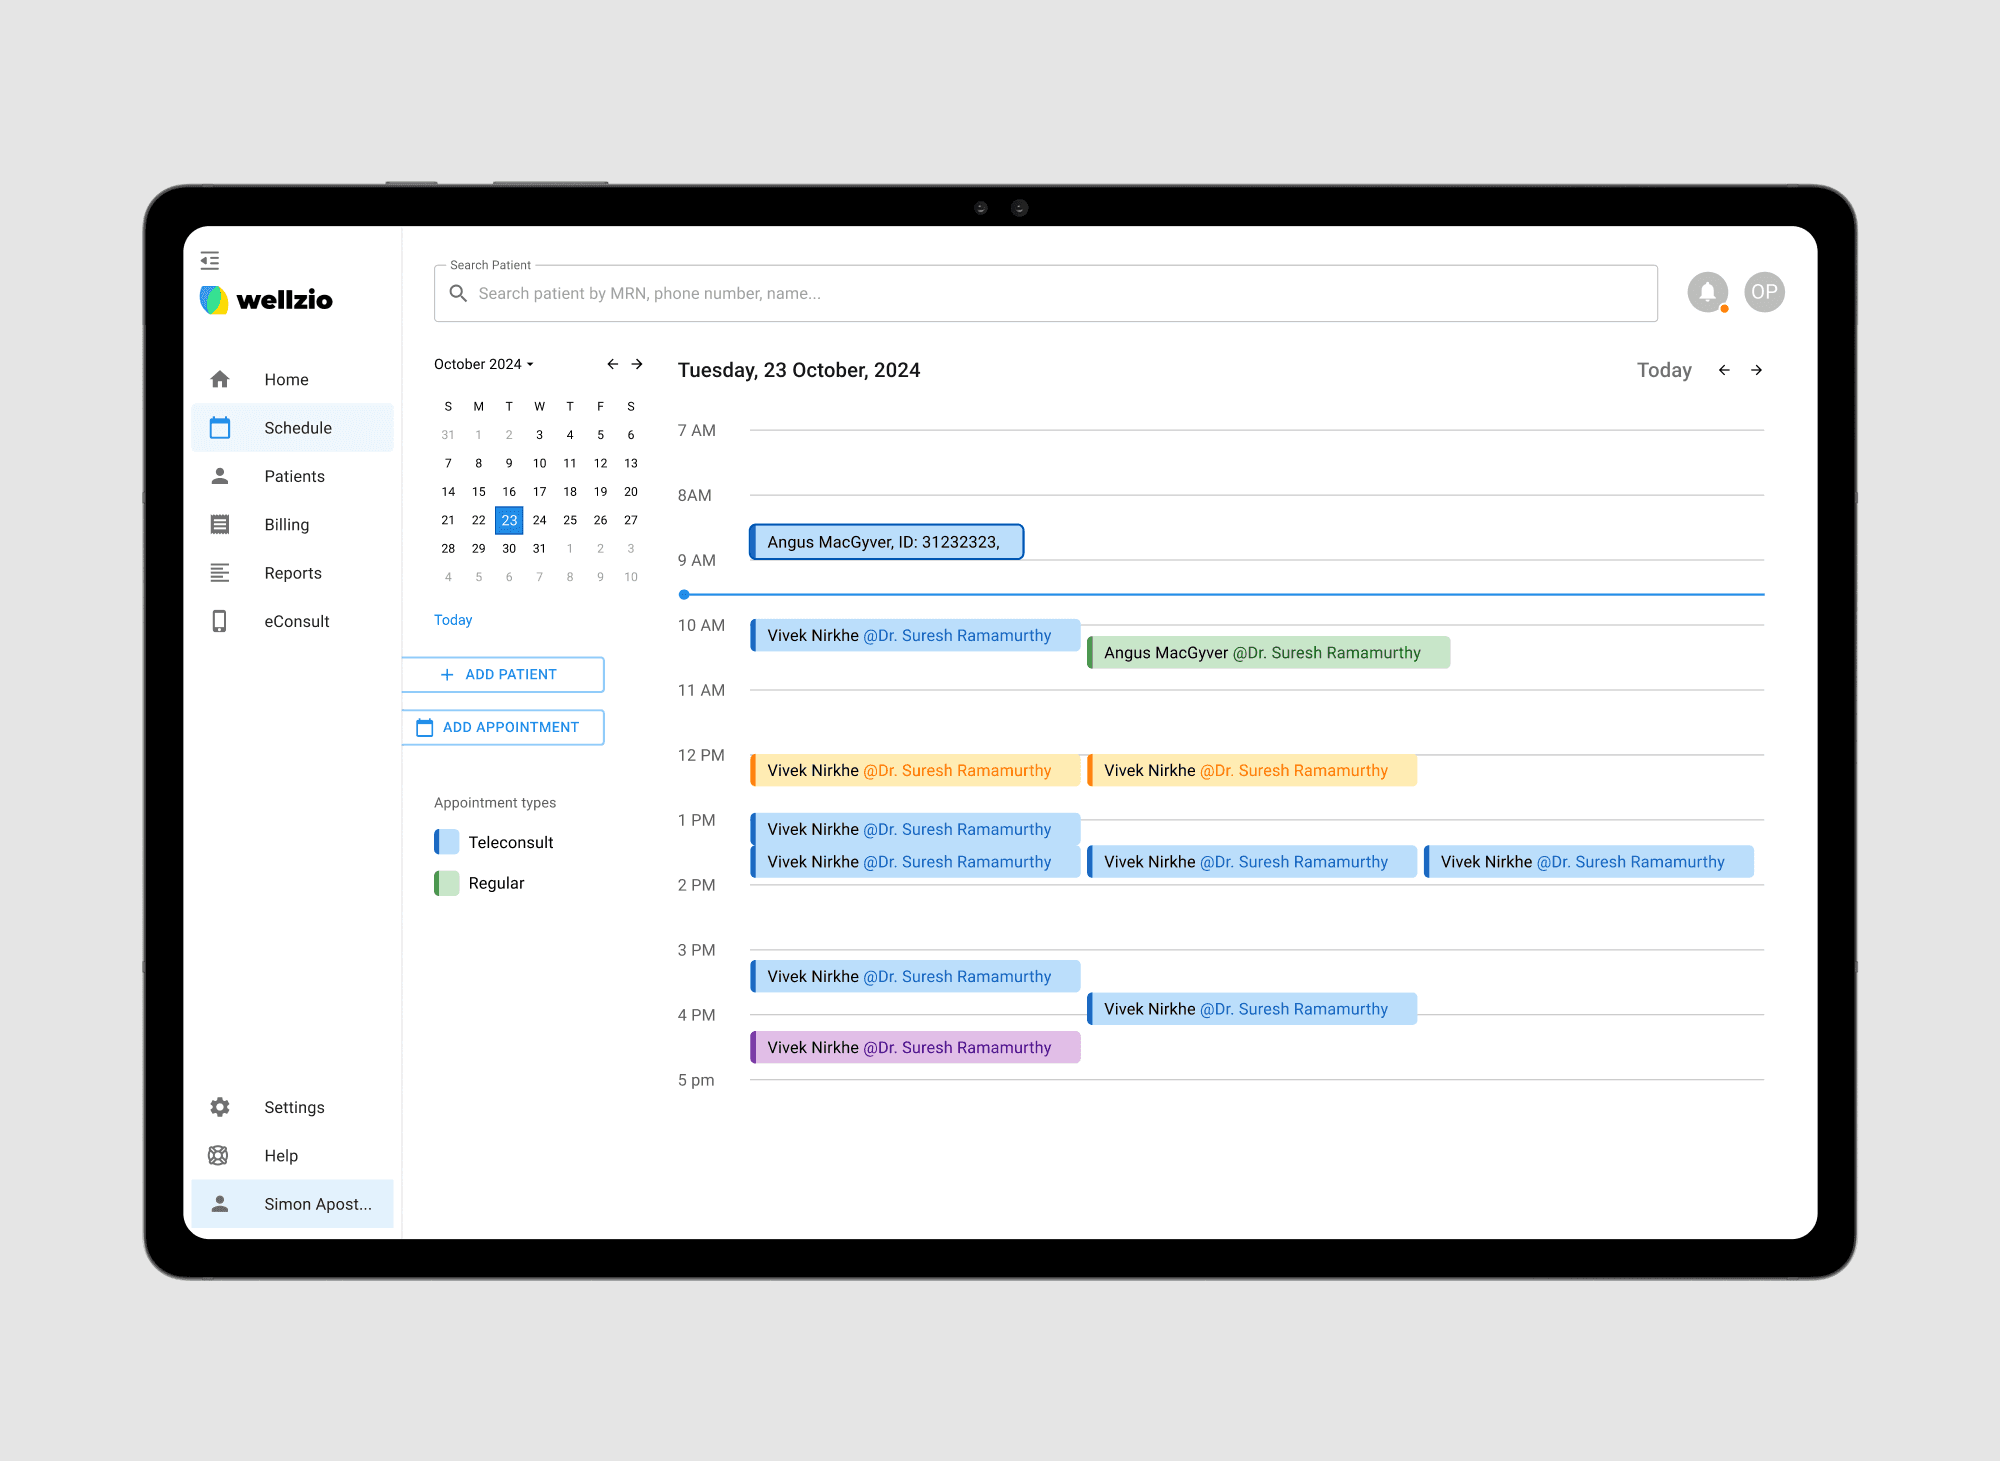
Task: Click the Help lifebuoy icon
Action: click(219, 1156)
